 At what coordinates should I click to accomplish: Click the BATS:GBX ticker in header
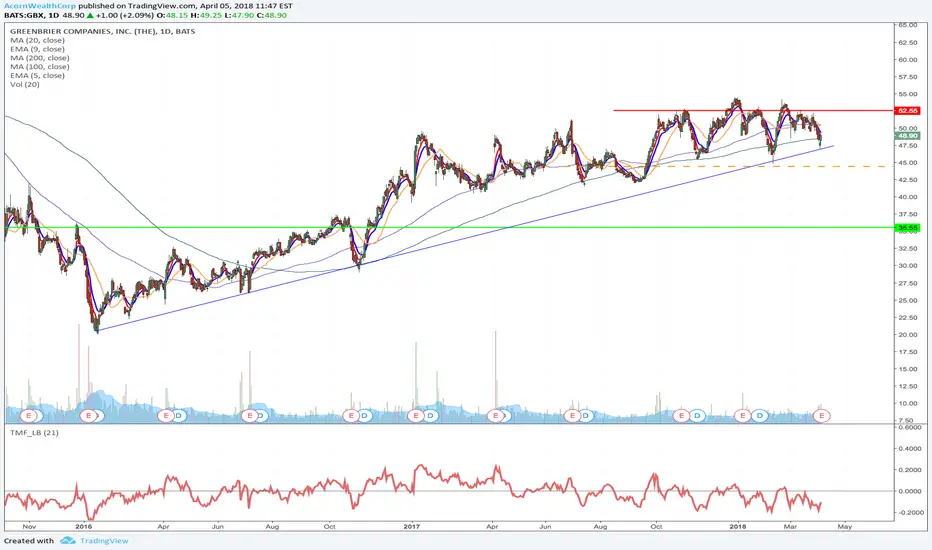[24, 15]
